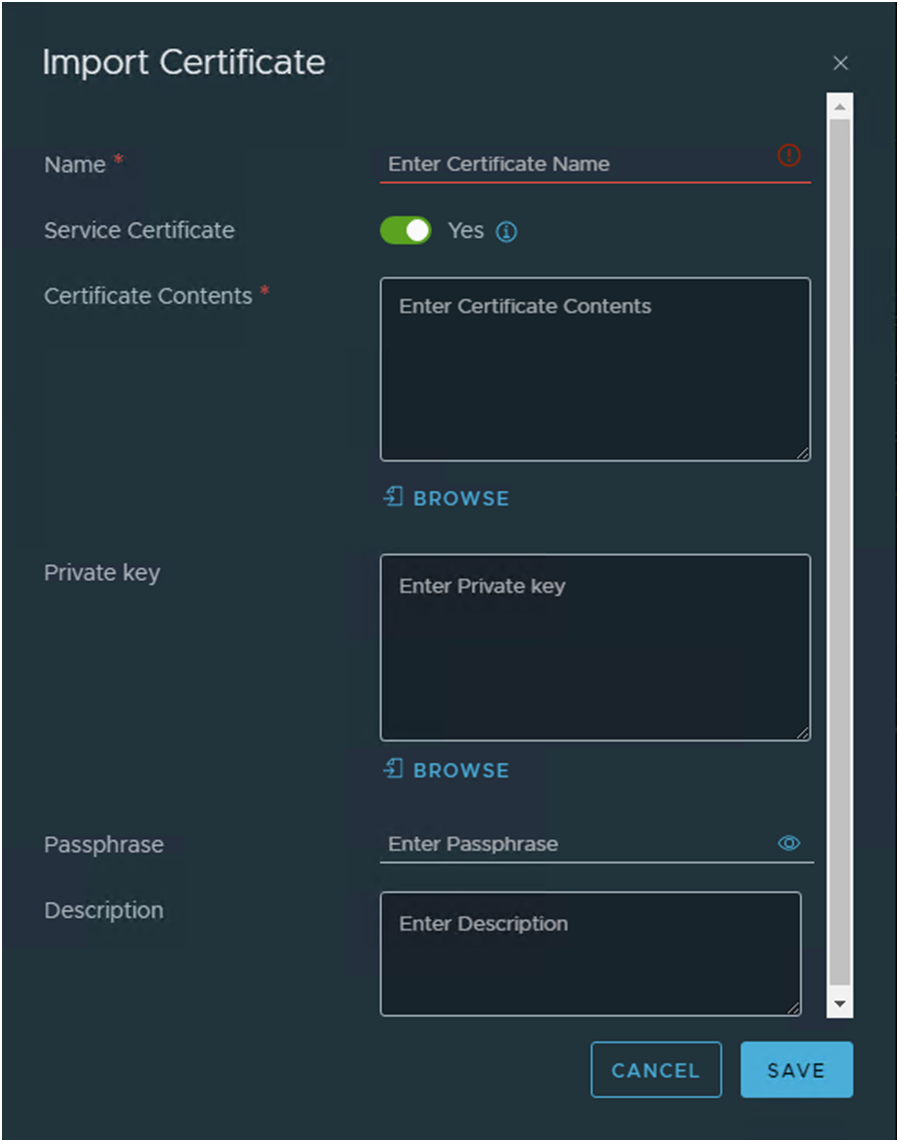
Task: Click the import icon below Private key
Action: point(393,768)
